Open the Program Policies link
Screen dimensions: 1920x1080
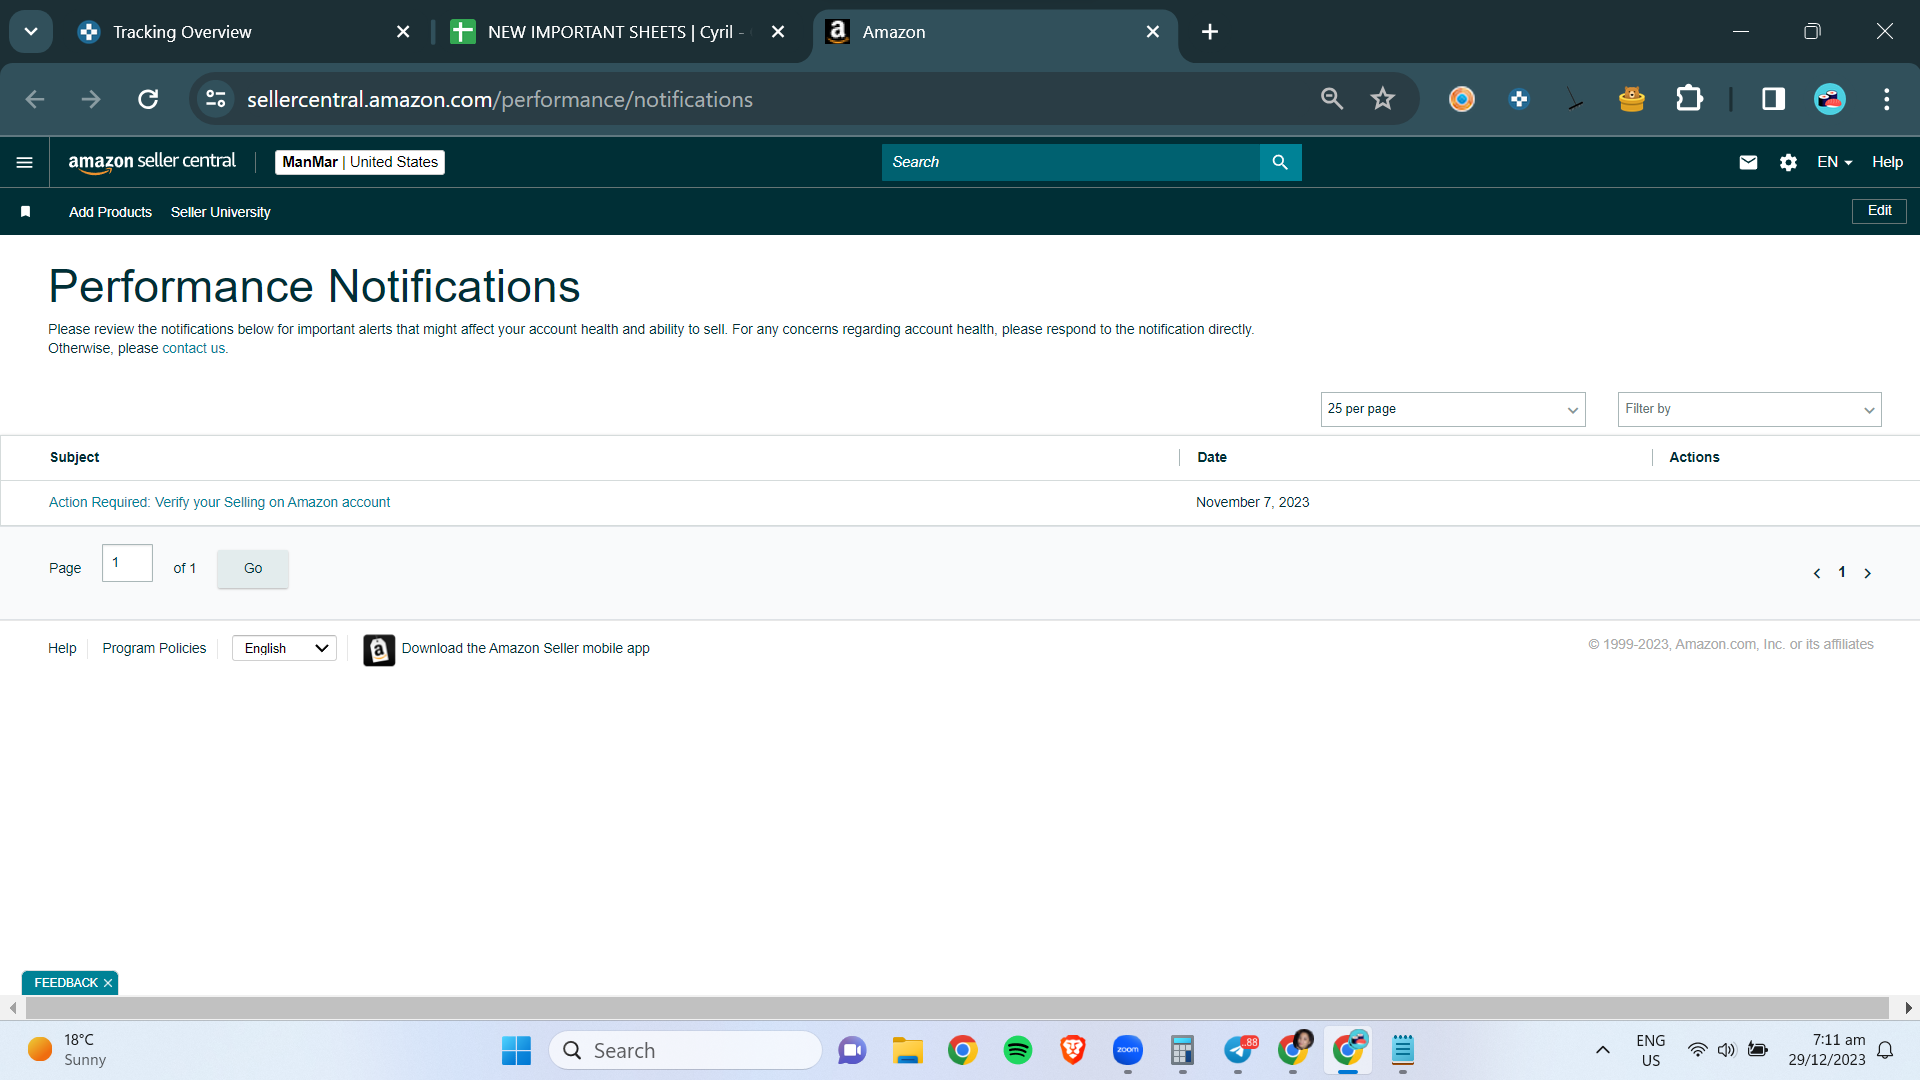tap(154, 648)
